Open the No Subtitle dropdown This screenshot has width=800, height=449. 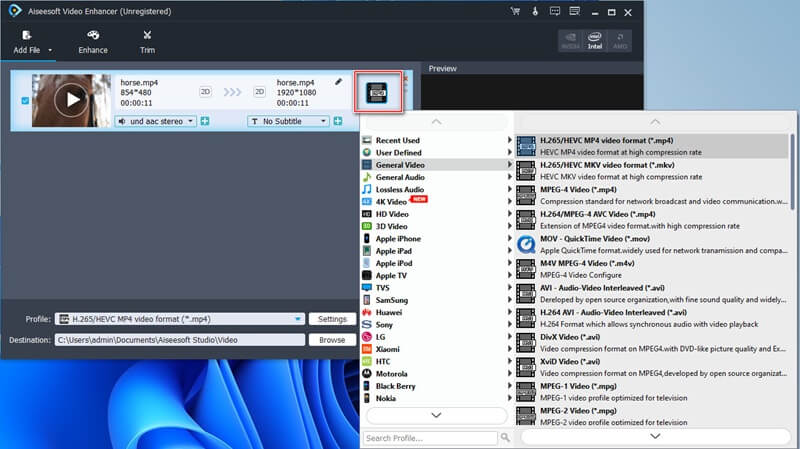(x=288, y=121)
